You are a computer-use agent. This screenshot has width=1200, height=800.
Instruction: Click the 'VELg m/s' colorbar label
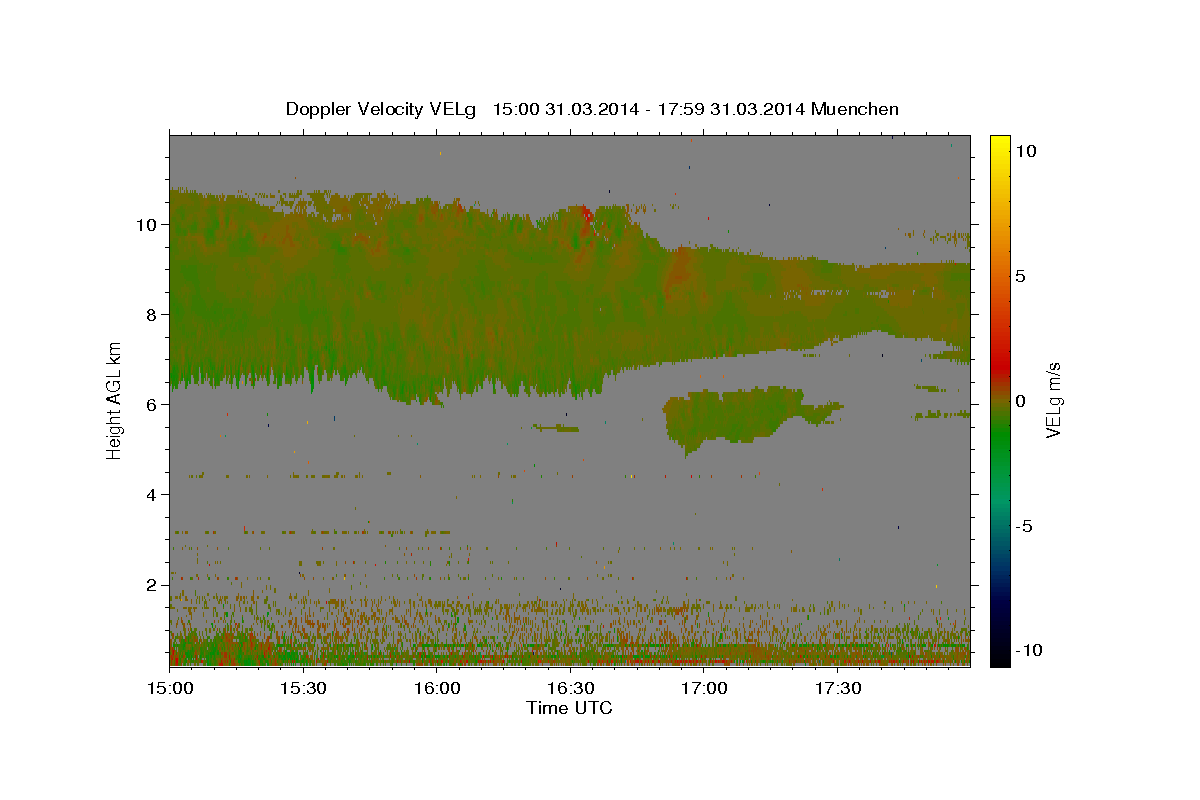coord(1052,399)
